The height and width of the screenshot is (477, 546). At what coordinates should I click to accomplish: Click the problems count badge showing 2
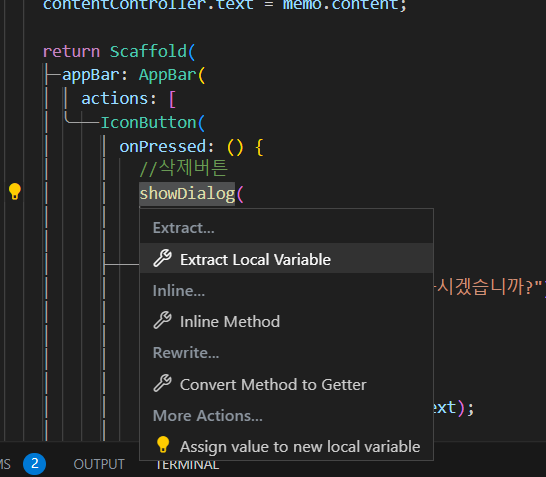click(x=34, y=464)
